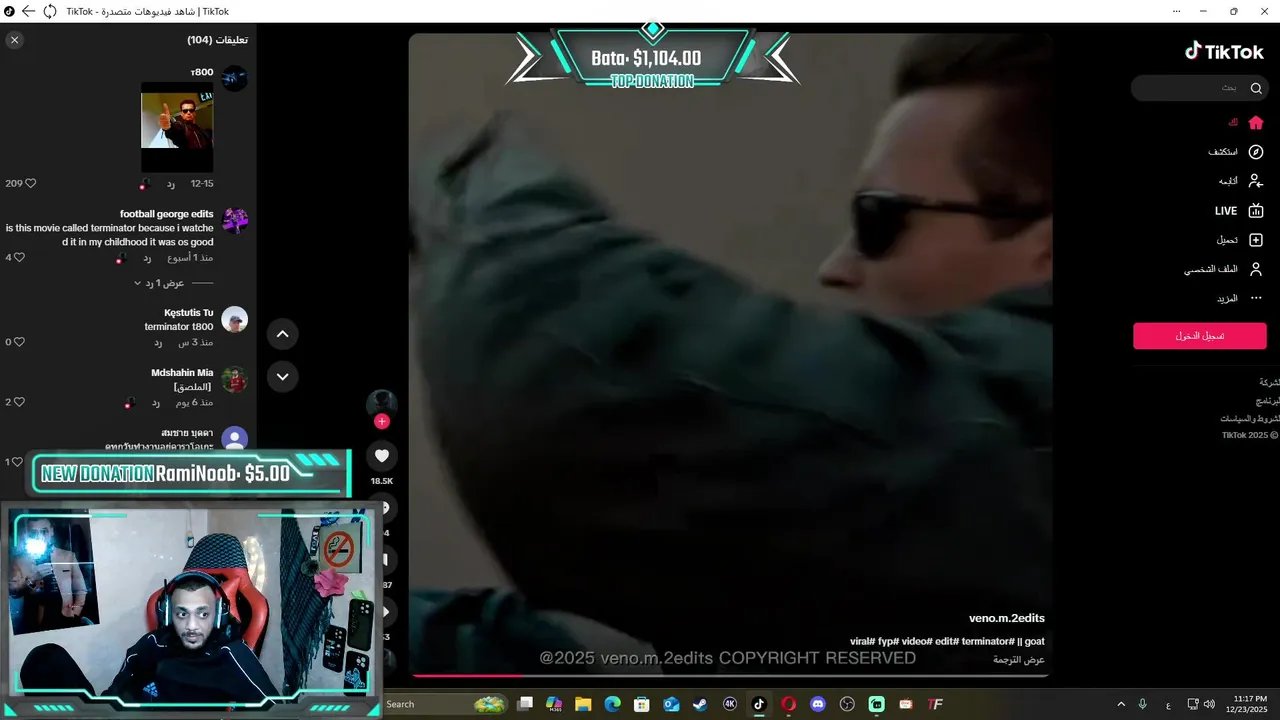The height and width of the screenshot is (720, 1280).
Task: Click the microphone tray icon
Action: tap(1142, 704)
